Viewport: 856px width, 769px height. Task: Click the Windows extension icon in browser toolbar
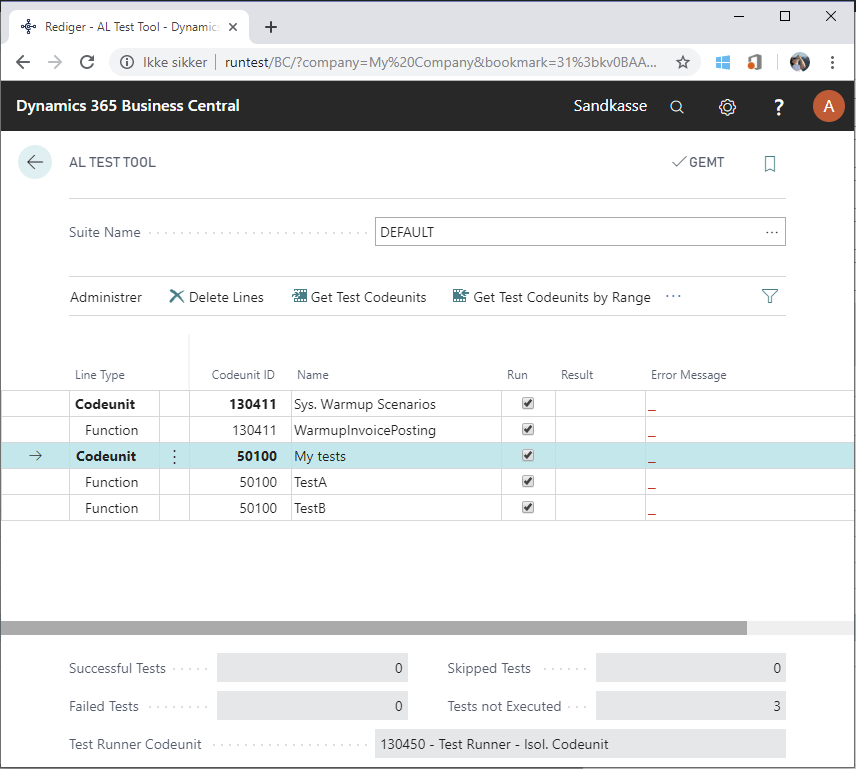[x=723, y=62]
